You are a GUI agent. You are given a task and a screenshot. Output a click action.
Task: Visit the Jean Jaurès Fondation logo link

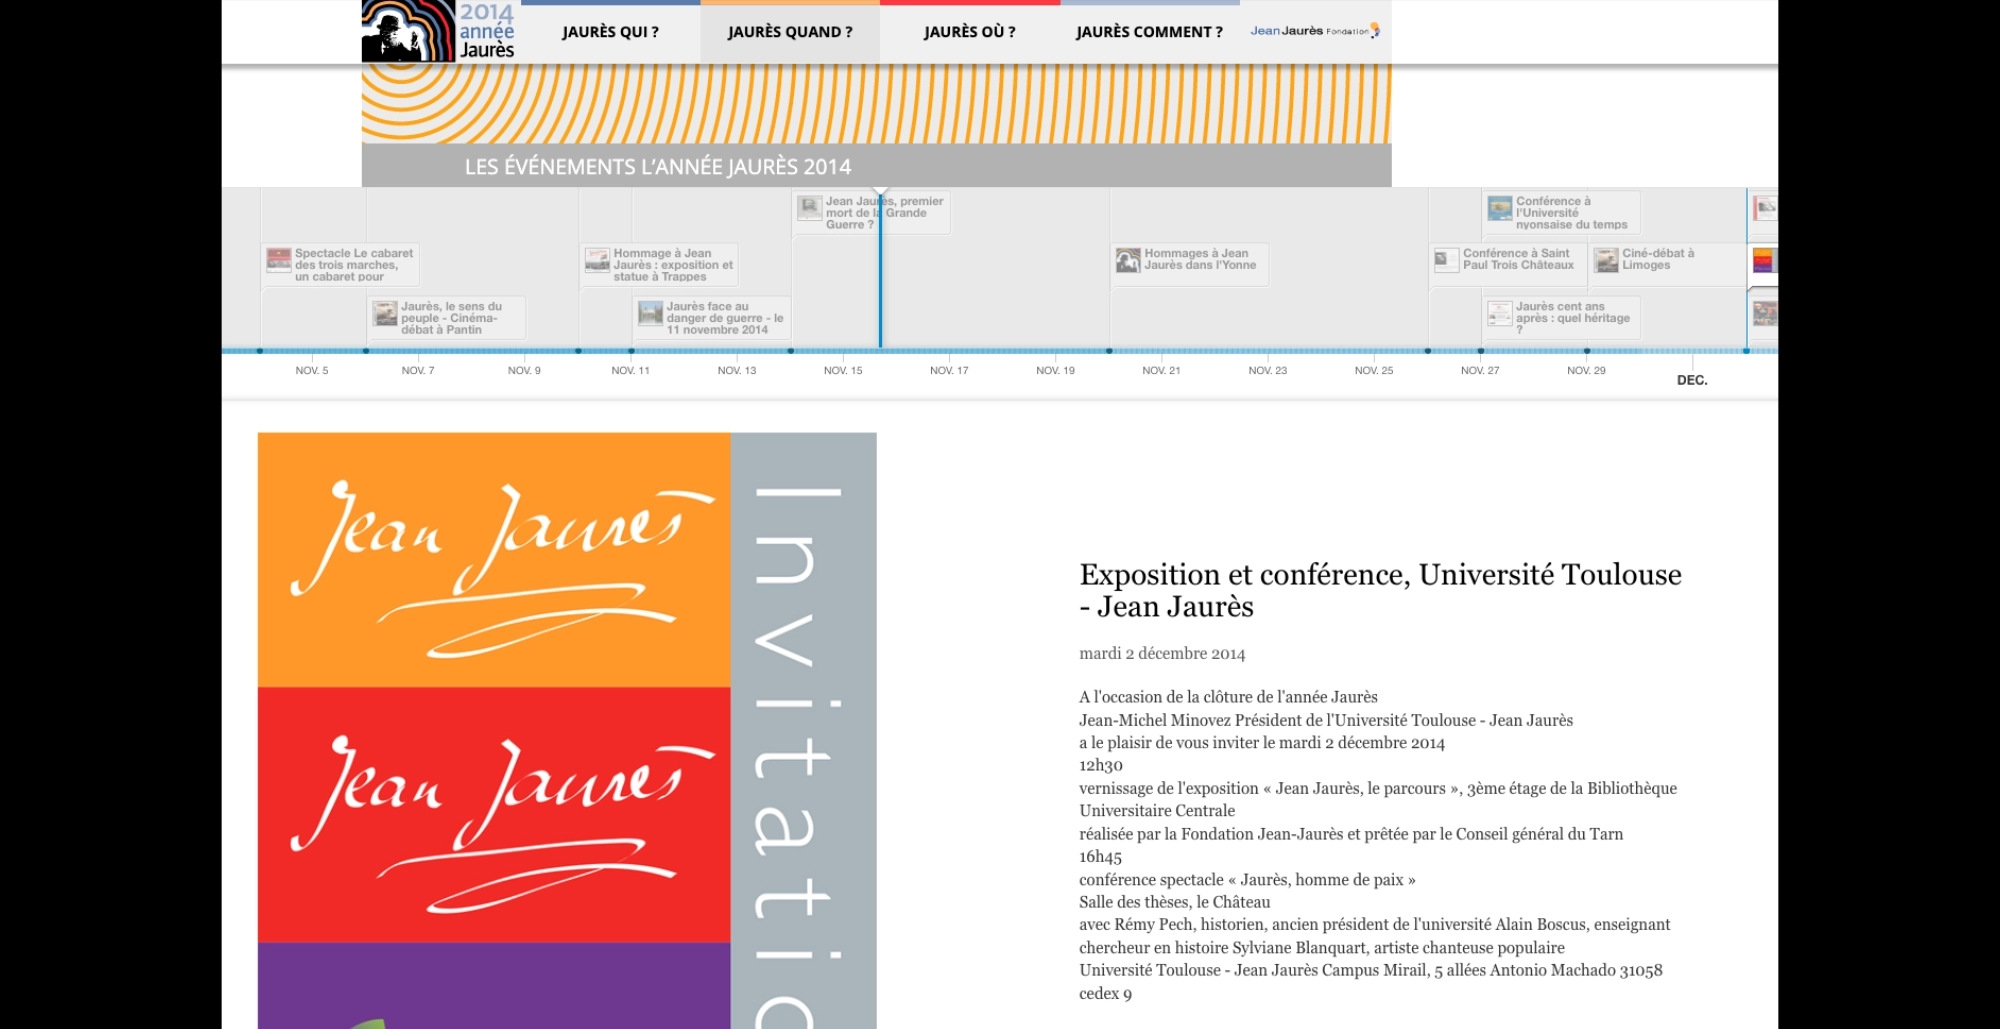[1315, 31]
